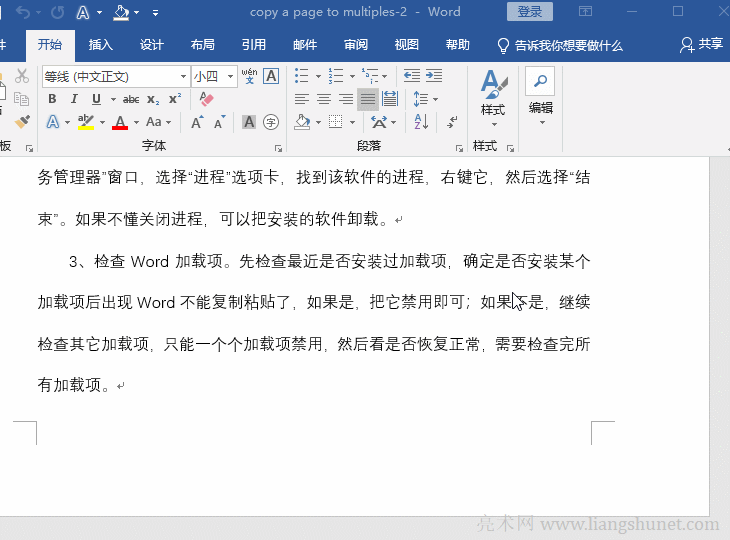Select the Format Painter brush
This screenshot has width=730, height=540.
(22, 122)
